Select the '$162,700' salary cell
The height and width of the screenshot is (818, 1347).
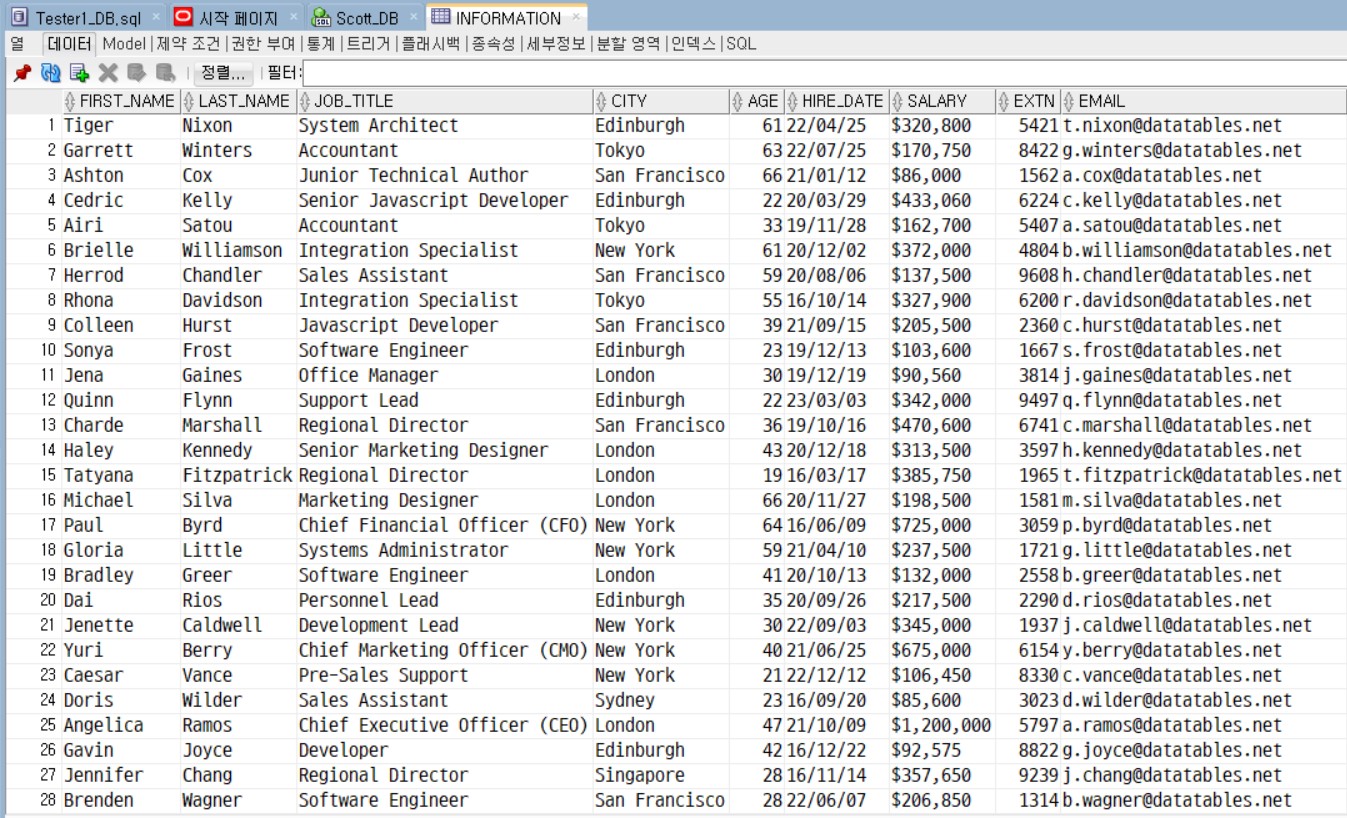point(942,226)
